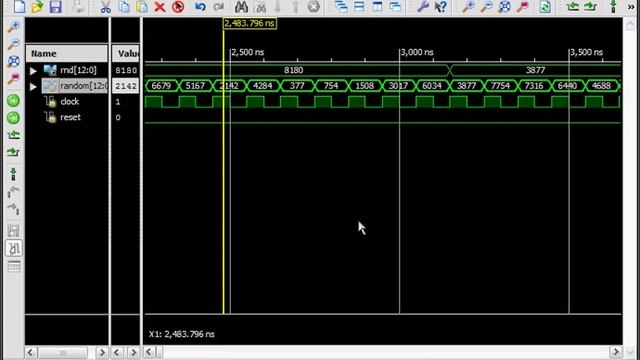Click the random value 2142 cell
Screen dimensions: 640x360
(x=126, y=86)
